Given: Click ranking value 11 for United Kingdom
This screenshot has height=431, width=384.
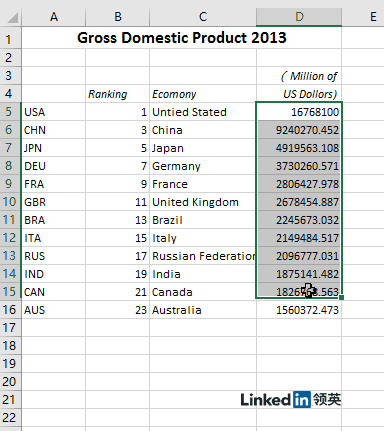Looking at the screenshot, I should pos(118,202).
